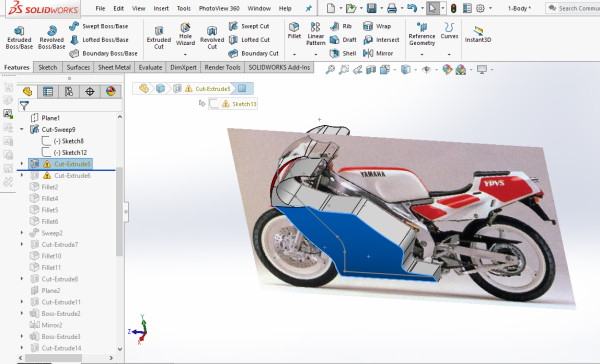
Task: Select the Wrap tool
Action: point(377,26)
